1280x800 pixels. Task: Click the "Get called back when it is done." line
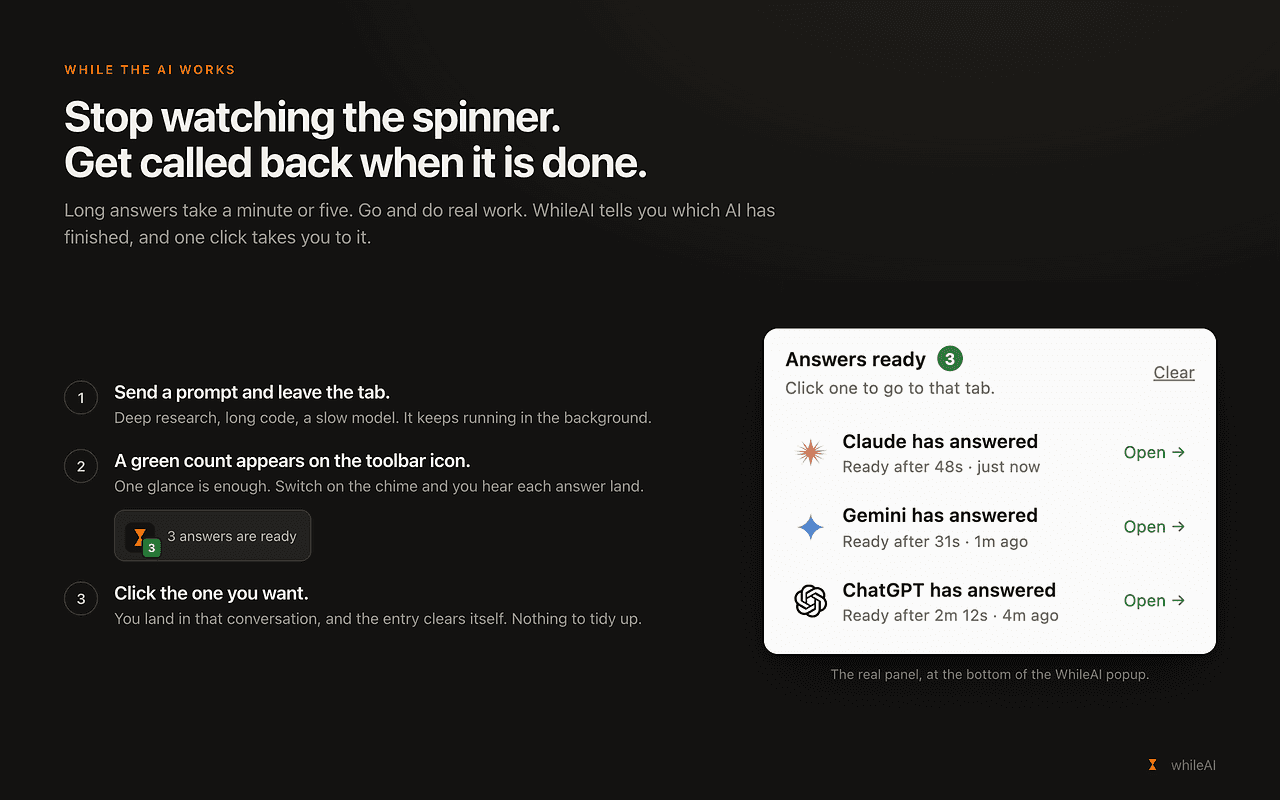(355, 164)
